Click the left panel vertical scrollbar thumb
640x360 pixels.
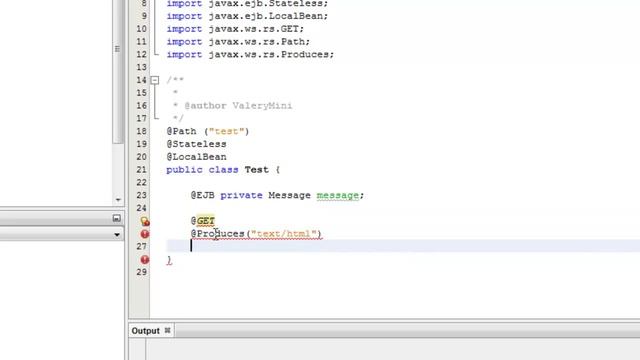pyautogui.click(x=118, y=71)
